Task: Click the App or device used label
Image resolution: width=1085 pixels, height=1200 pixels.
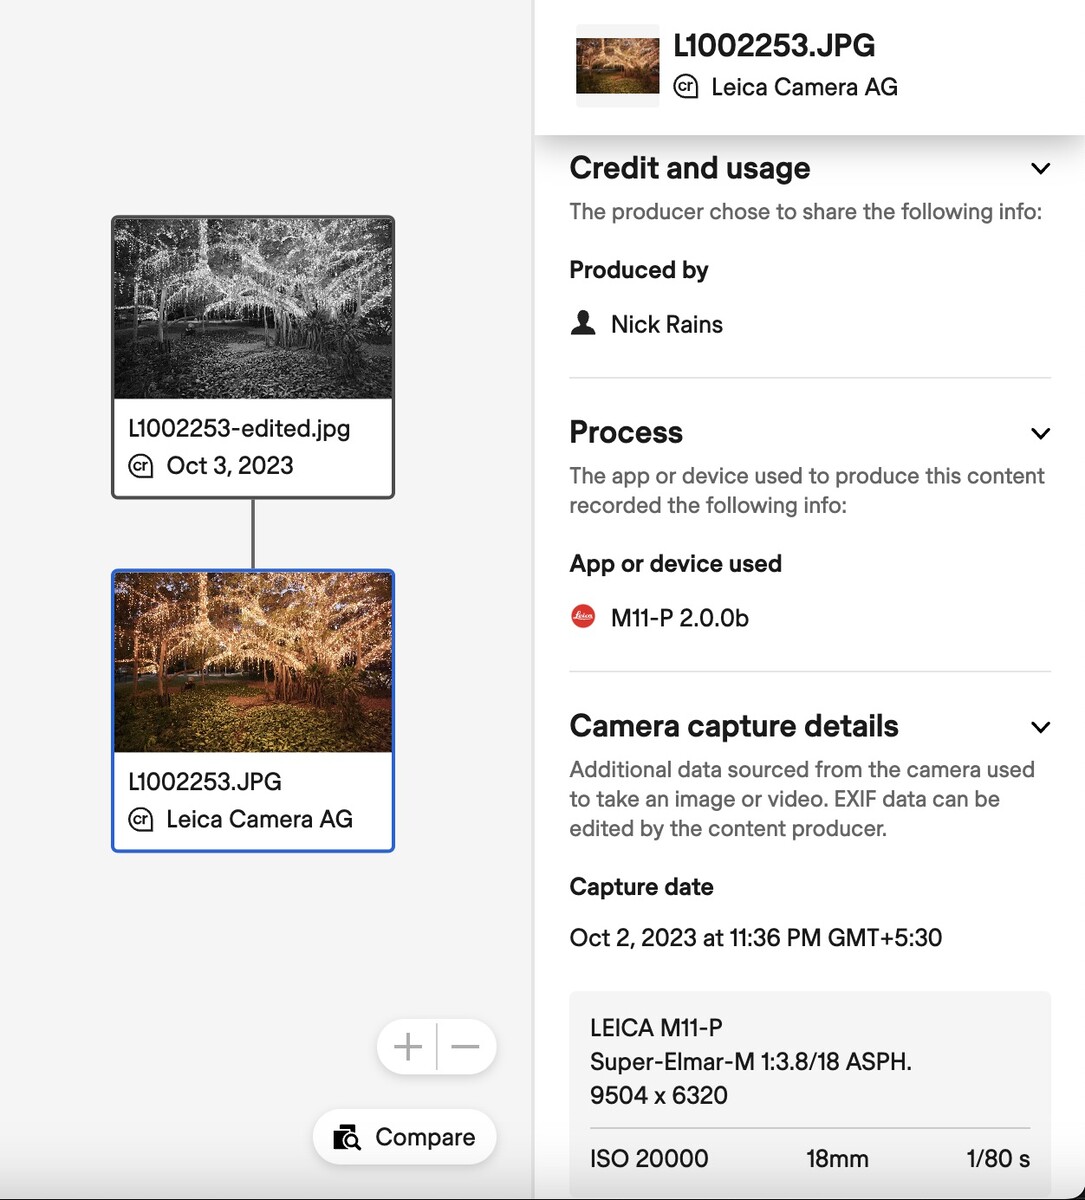Action: [676, 564]
